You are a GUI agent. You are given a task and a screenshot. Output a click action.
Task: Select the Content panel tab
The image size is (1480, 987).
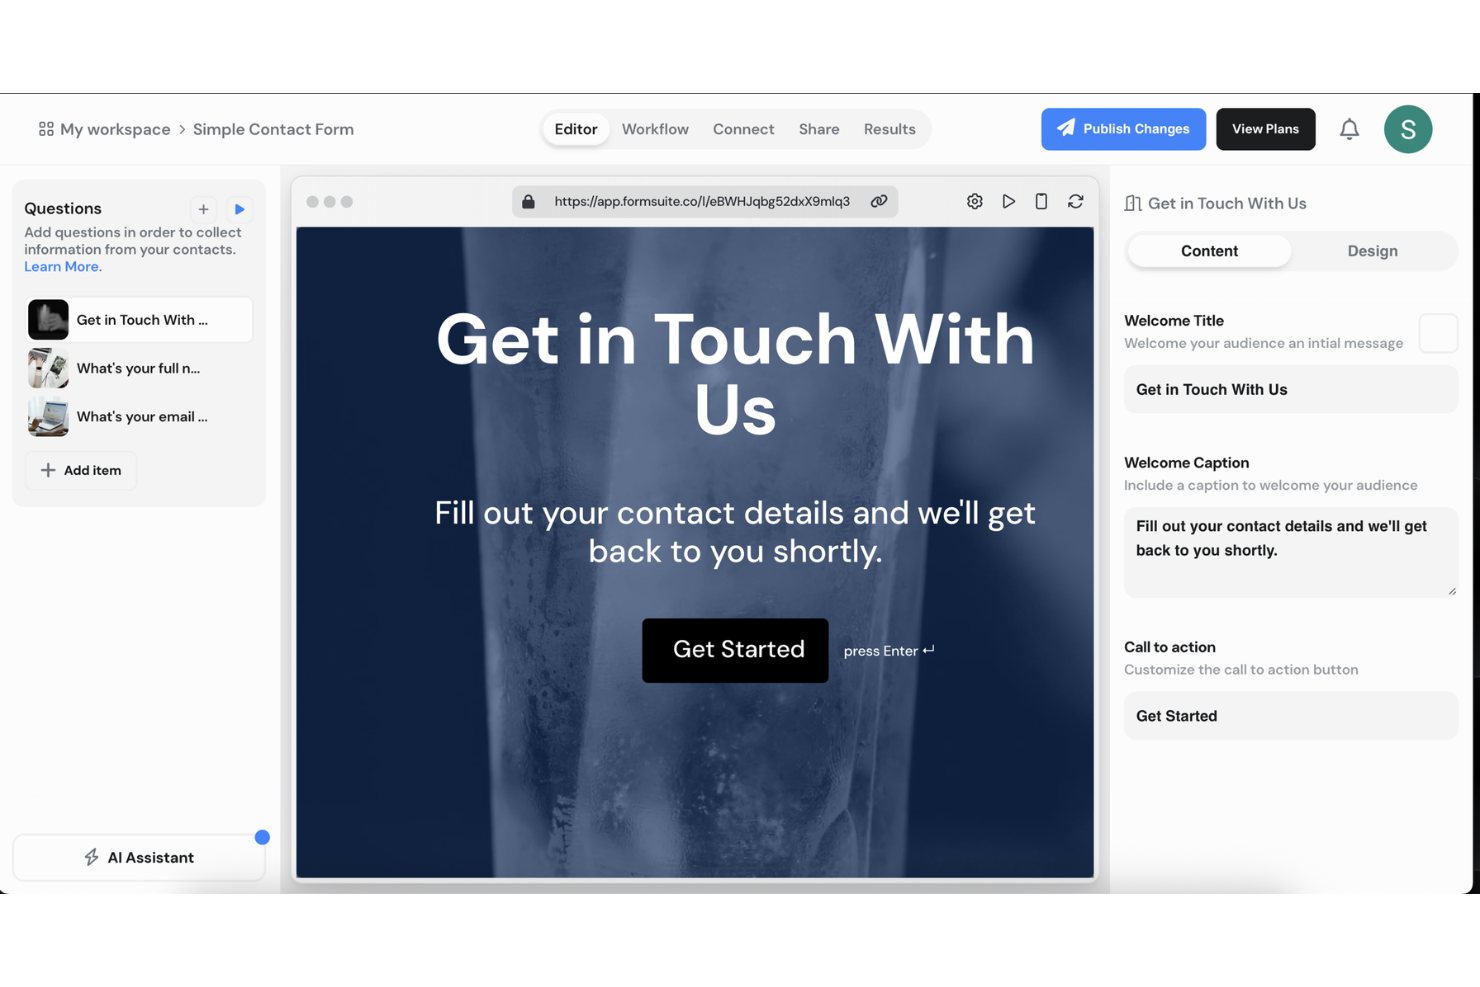pos(1209,251)
